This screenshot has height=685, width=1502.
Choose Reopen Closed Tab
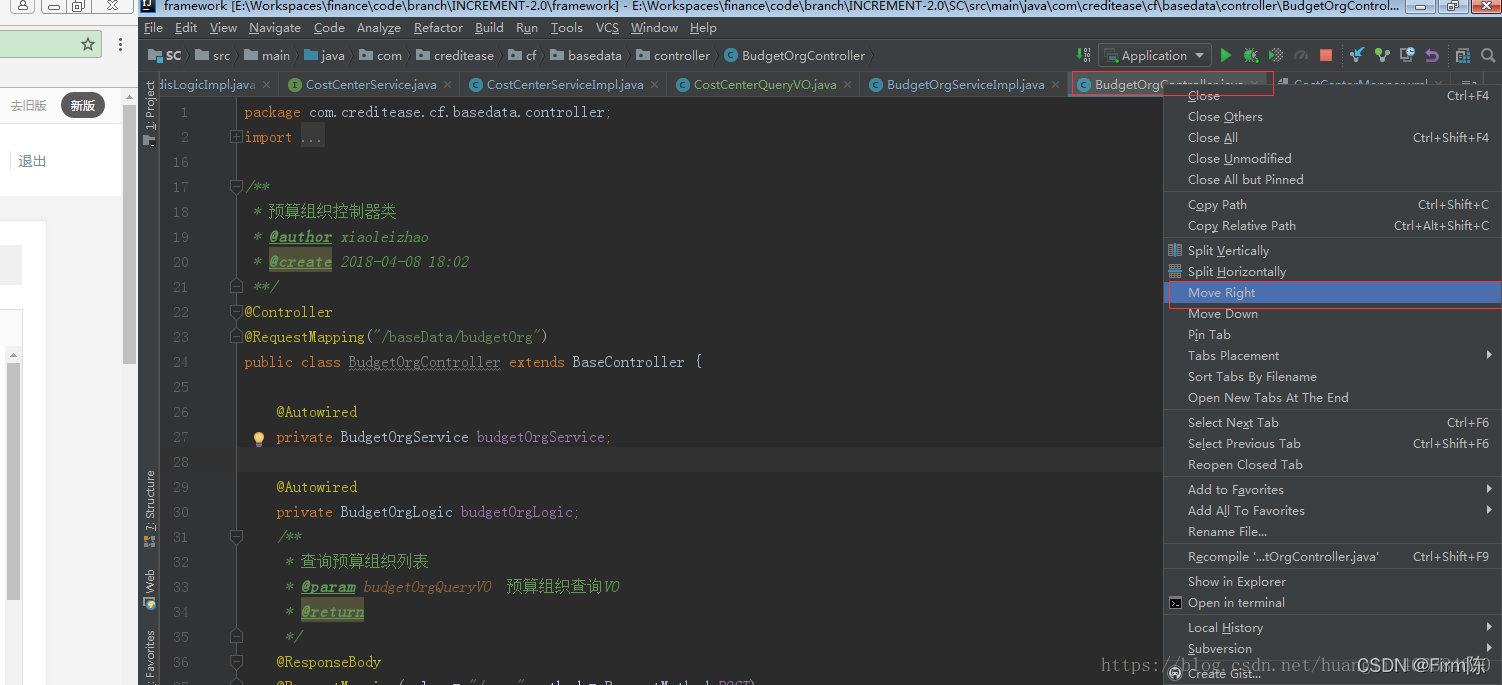point(1332,465)
